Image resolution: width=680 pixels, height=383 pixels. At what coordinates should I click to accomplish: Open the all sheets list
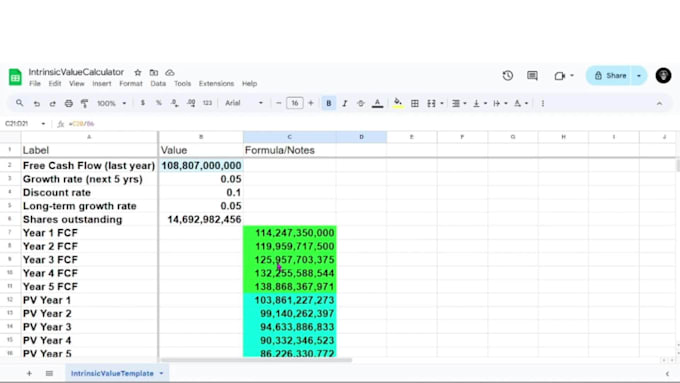tap(49, 373)
